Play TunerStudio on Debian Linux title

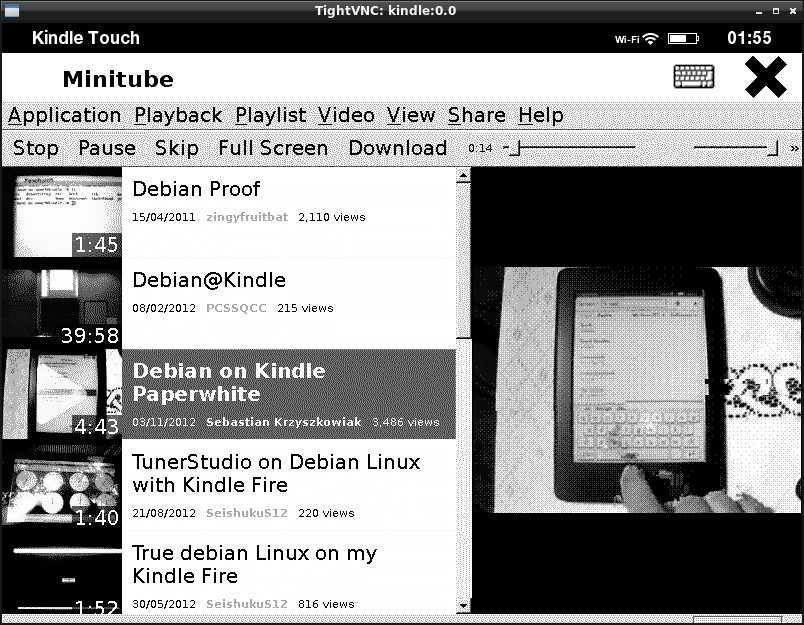[276, 473]
